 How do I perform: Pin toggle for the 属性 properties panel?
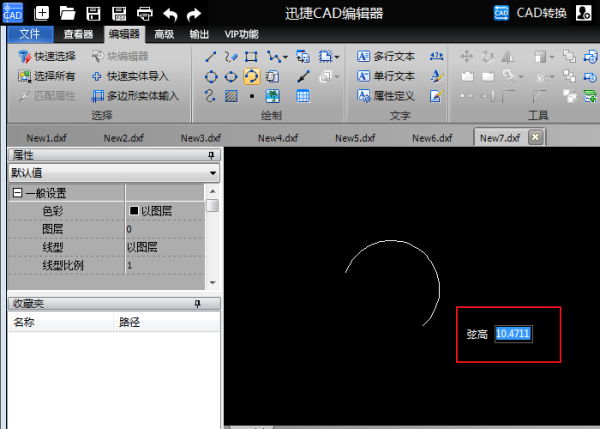tap(210, 156)
